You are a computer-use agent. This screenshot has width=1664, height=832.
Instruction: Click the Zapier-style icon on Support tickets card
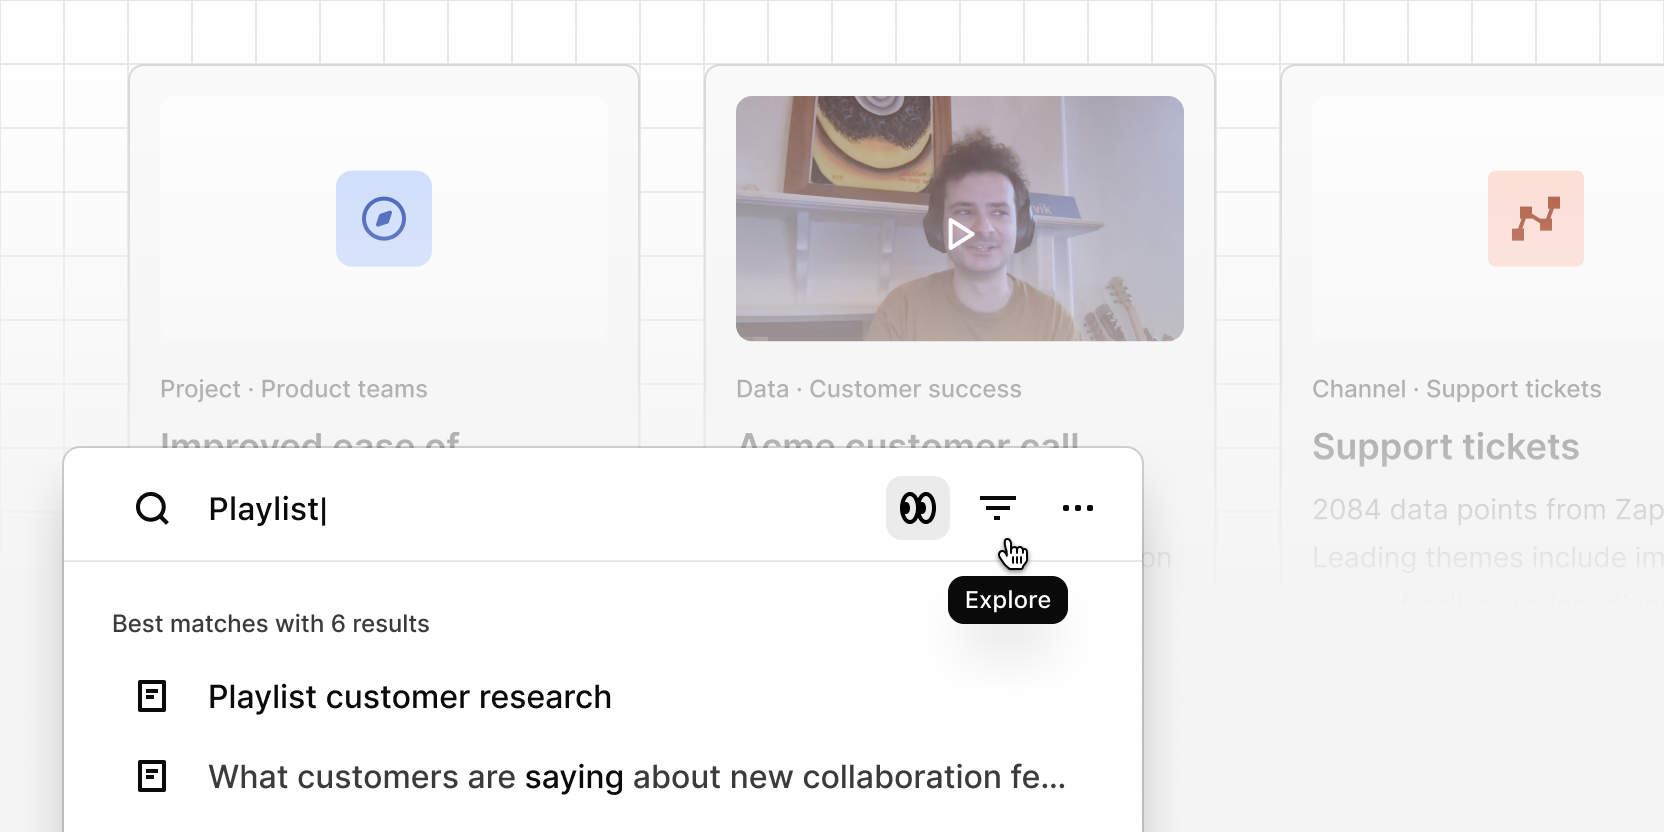[1536, 218]
